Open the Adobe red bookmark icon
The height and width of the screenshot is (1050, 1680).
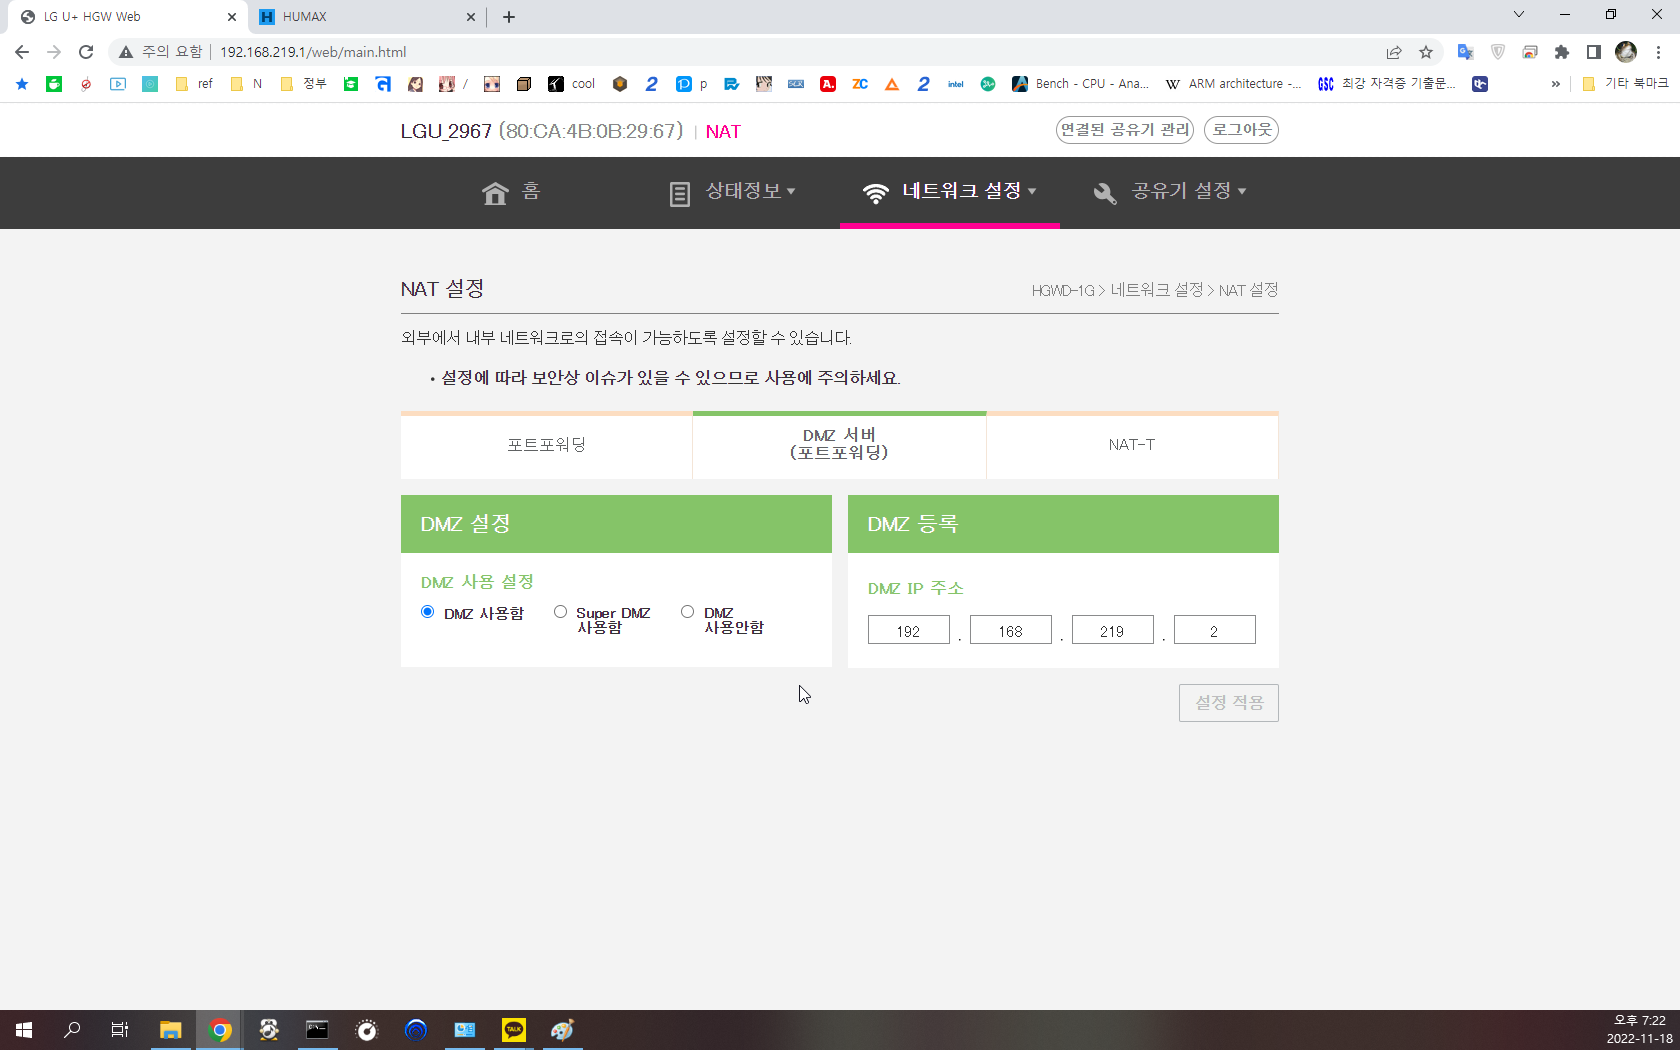click(828, 84)
